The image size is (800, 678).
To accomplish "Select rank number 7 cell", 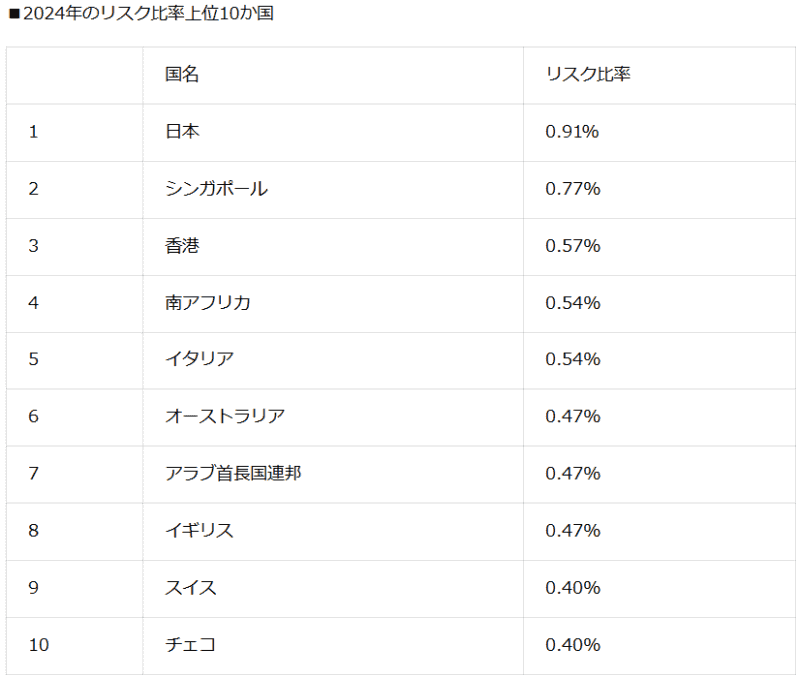I will (x=33, y=473).
